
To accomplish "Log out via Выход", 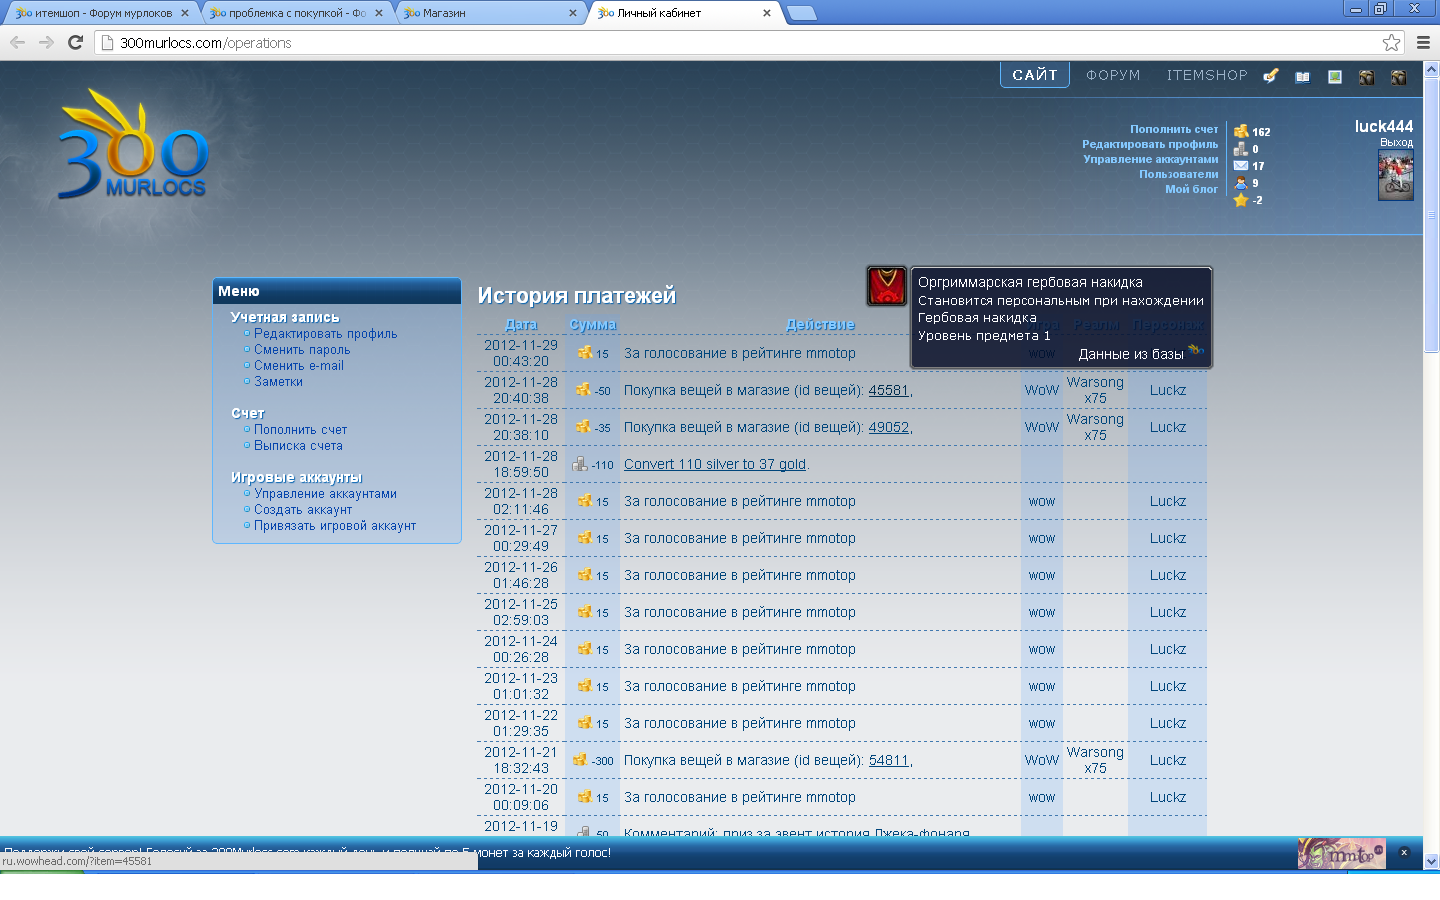I will (x=1396, y=142).
